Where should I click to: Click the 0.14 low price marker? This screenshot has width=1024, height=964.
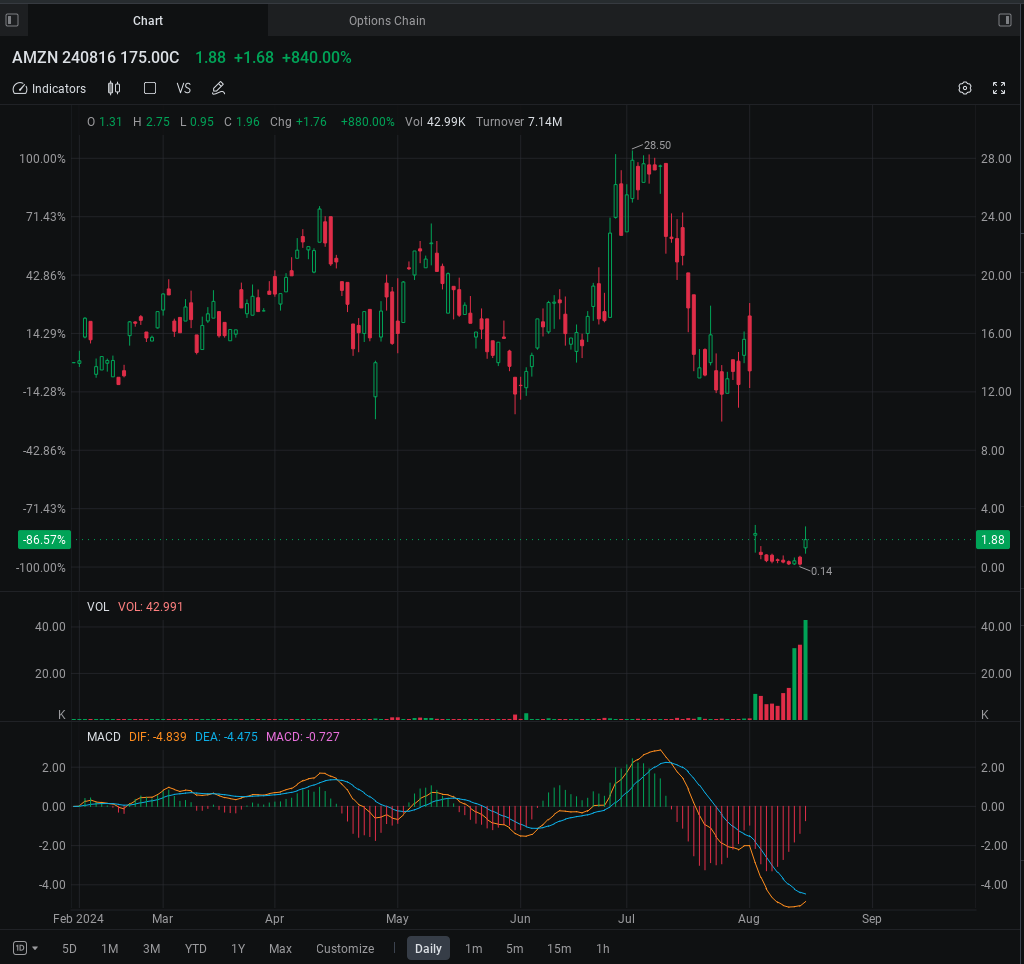(822, 571)
